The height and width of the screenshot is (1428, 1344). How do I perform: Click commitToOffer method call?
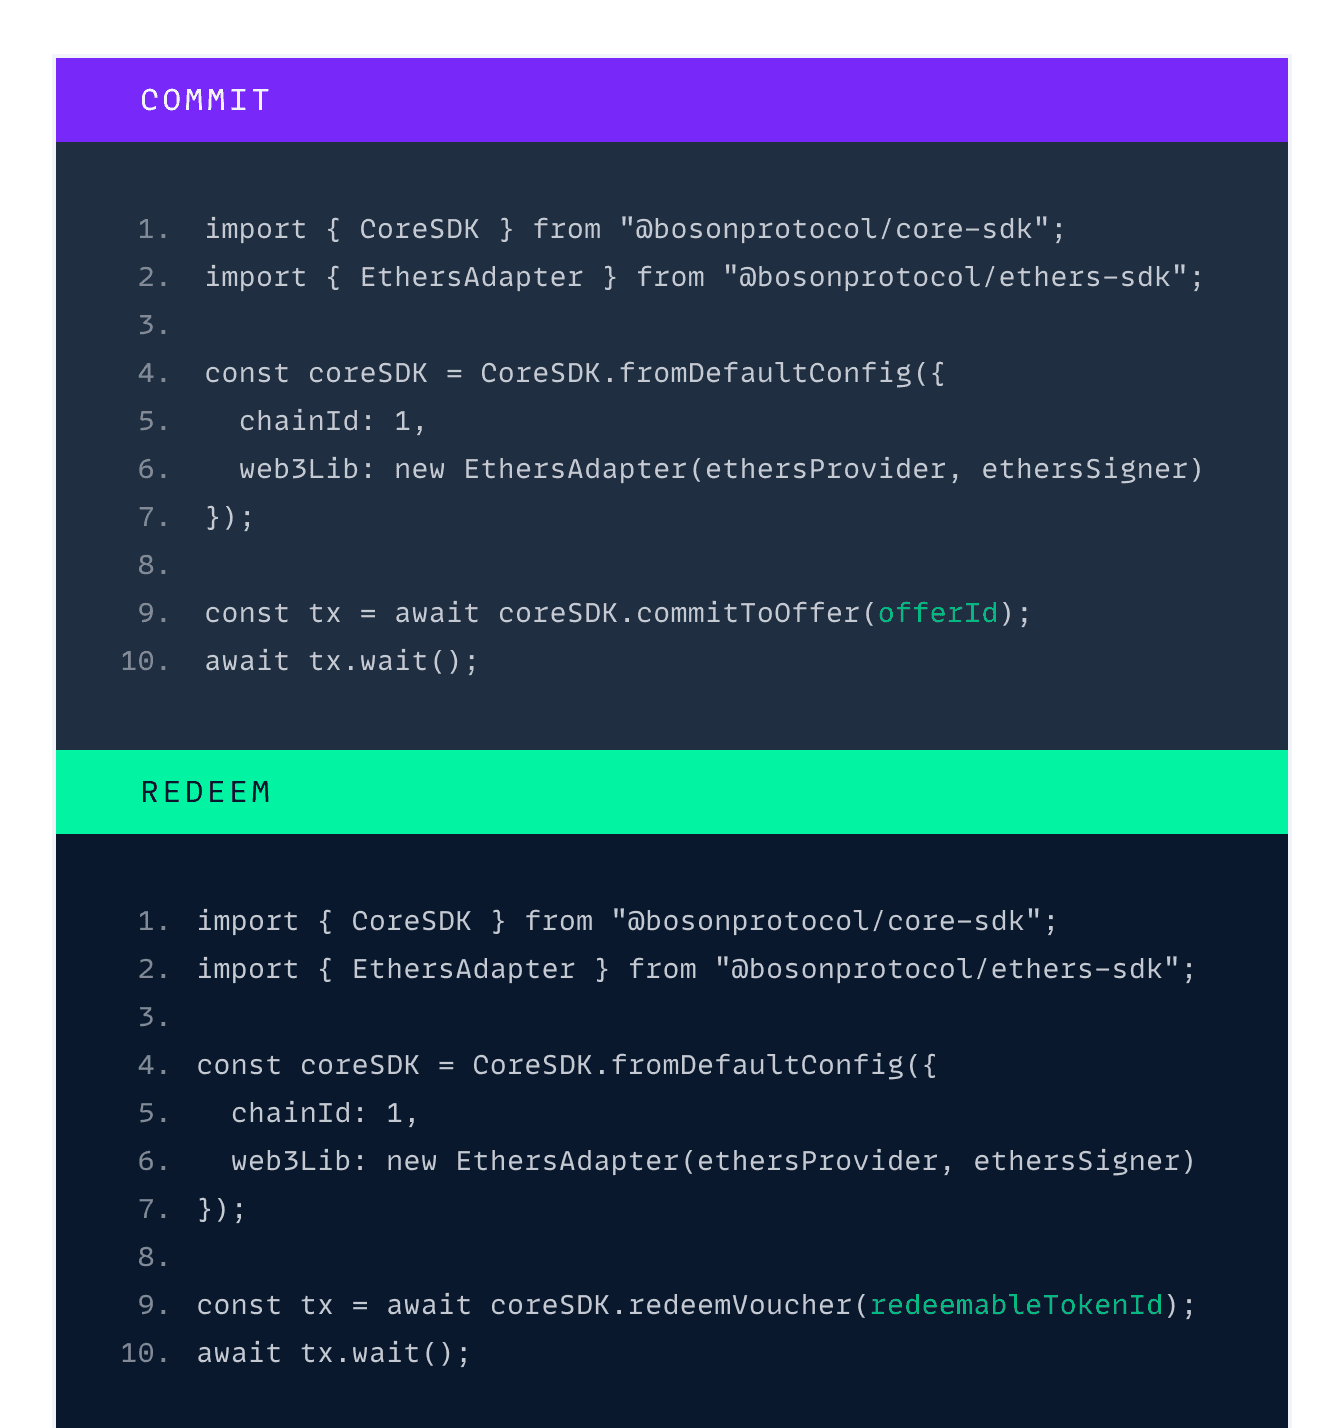[748, 613]
